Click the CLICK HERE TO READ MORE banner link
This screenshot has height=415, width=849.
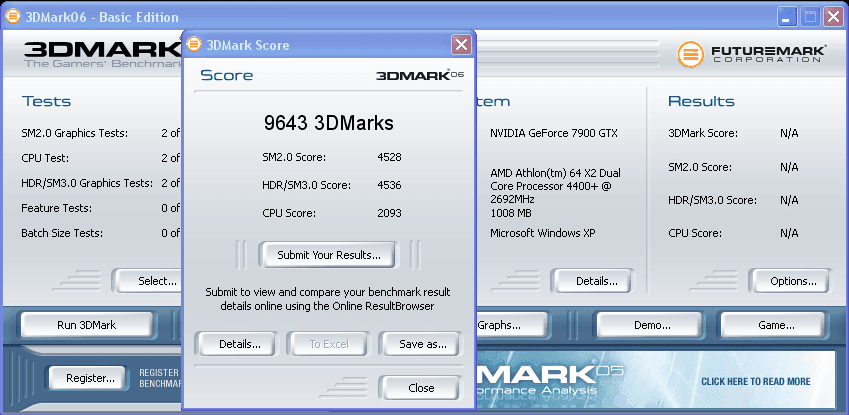pyautogui.click(x=755, y=381)
